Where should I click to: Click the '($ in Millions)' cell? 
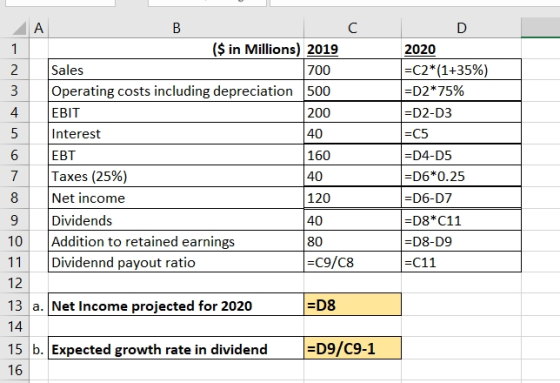176,49
